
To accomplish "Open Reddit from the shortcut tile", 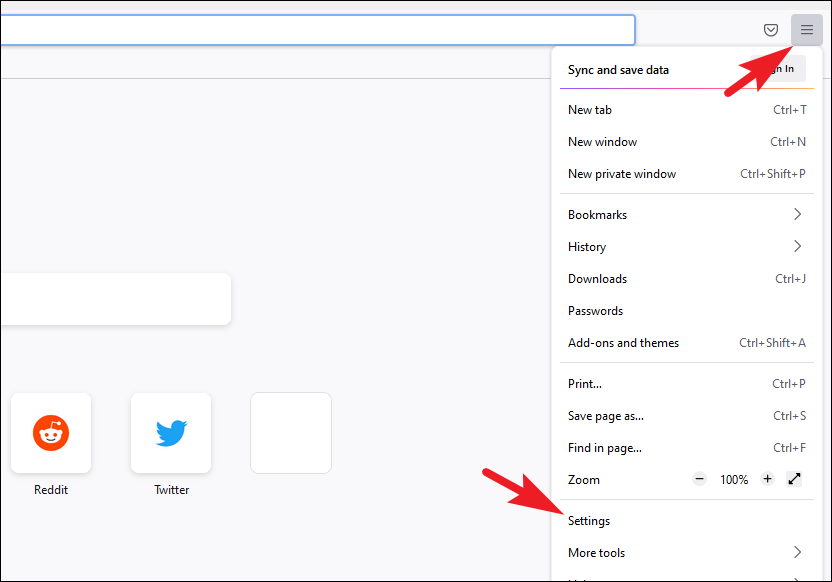I will (x=51, y=432).
